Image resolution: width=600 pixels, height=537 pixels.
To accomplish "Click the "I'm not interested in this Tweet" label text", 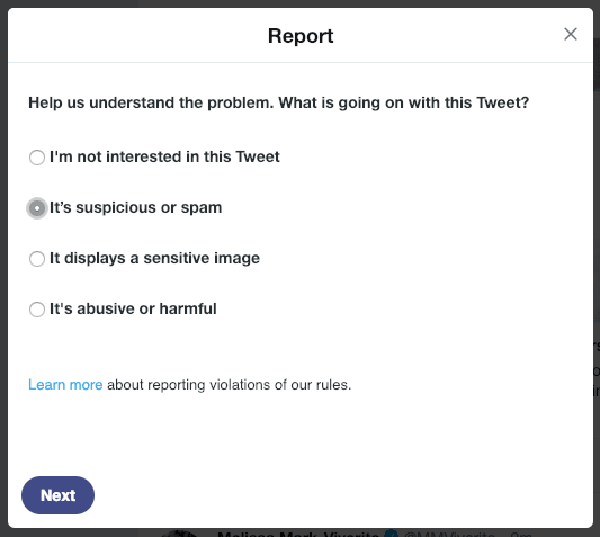I will (x=165, y=157).
